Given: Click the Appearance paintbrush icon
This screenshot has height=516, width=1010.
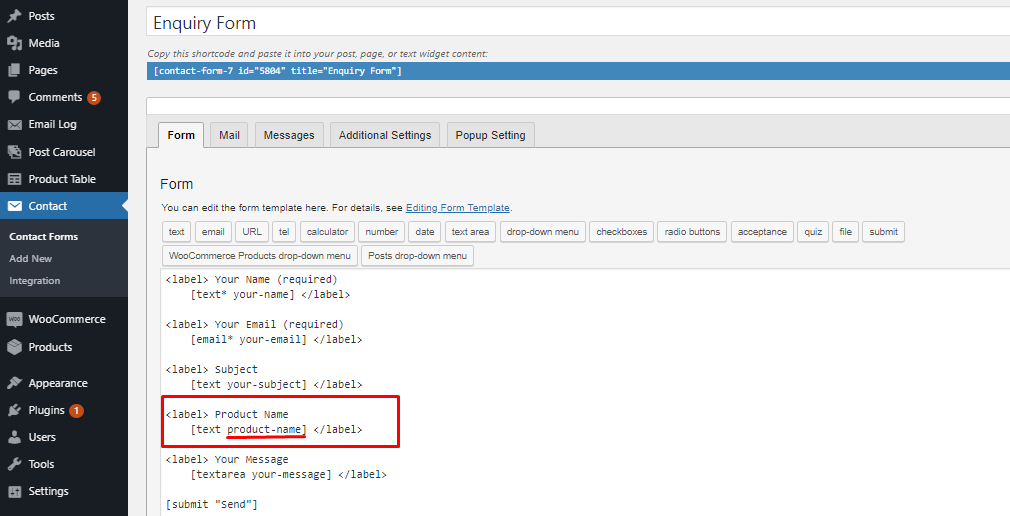Looking at the screenshot, I should (x=14, y=384).
